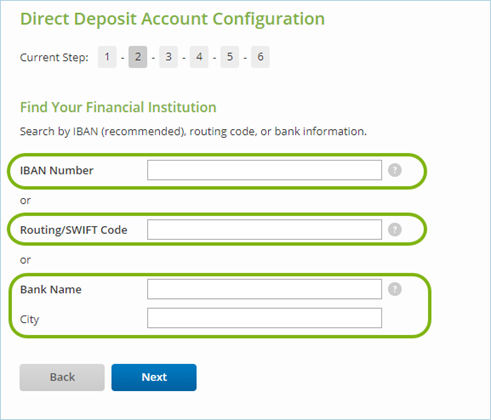Viewport: 491px width, 420px height.
Task: Select the highlighted step 2 box
Action: click(138, 57)
